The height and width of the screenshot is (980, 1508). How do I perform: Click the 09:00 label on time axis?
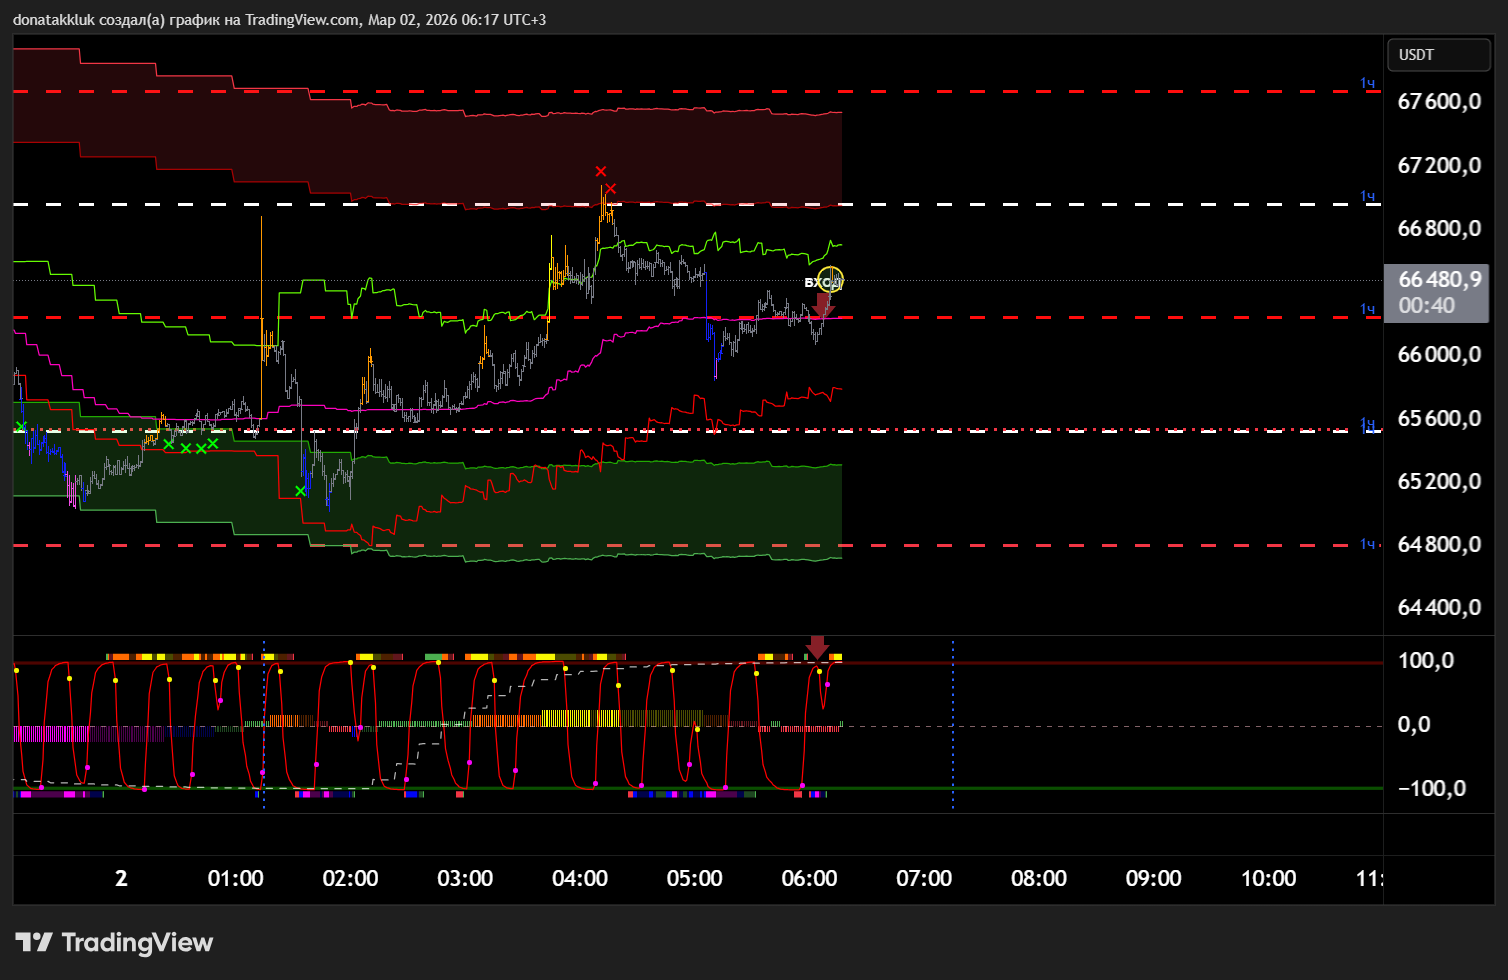pos(1153,879)
